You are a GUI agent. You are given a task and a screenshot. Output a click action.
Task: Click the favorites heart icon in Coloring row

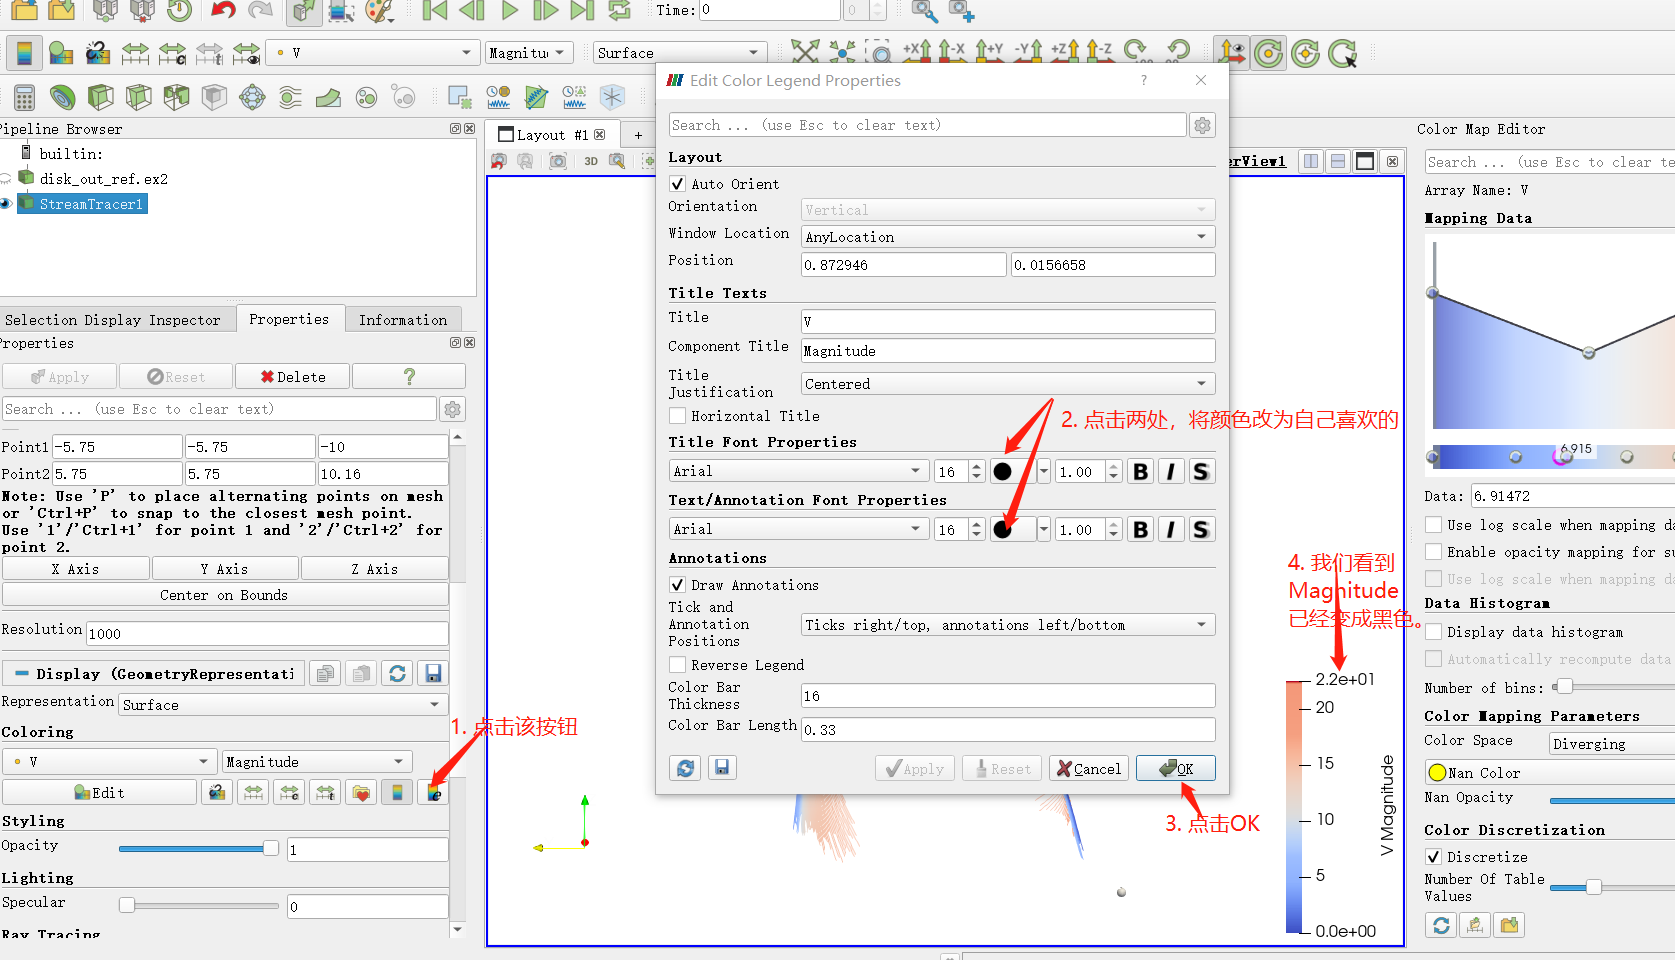361,791
